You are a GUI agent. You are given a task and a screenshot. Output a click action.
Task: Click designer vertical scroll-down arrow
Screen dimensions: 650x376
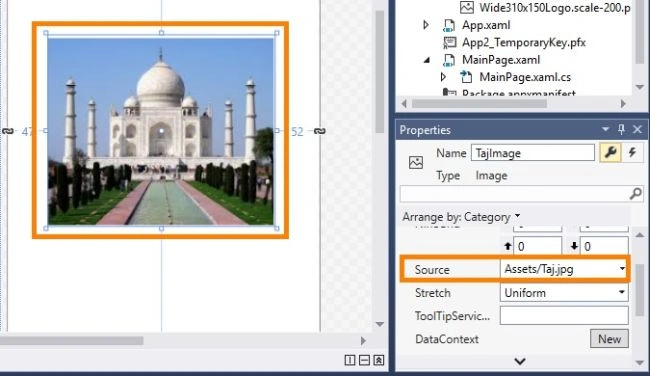(x=379, y=324)
